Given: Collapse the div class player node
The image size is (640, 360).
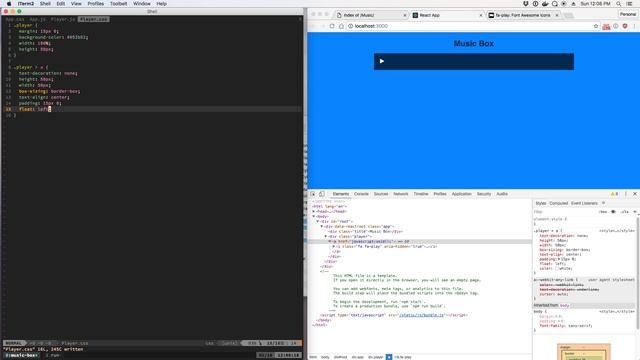Looking at the screenshot, I should point(326,236).
